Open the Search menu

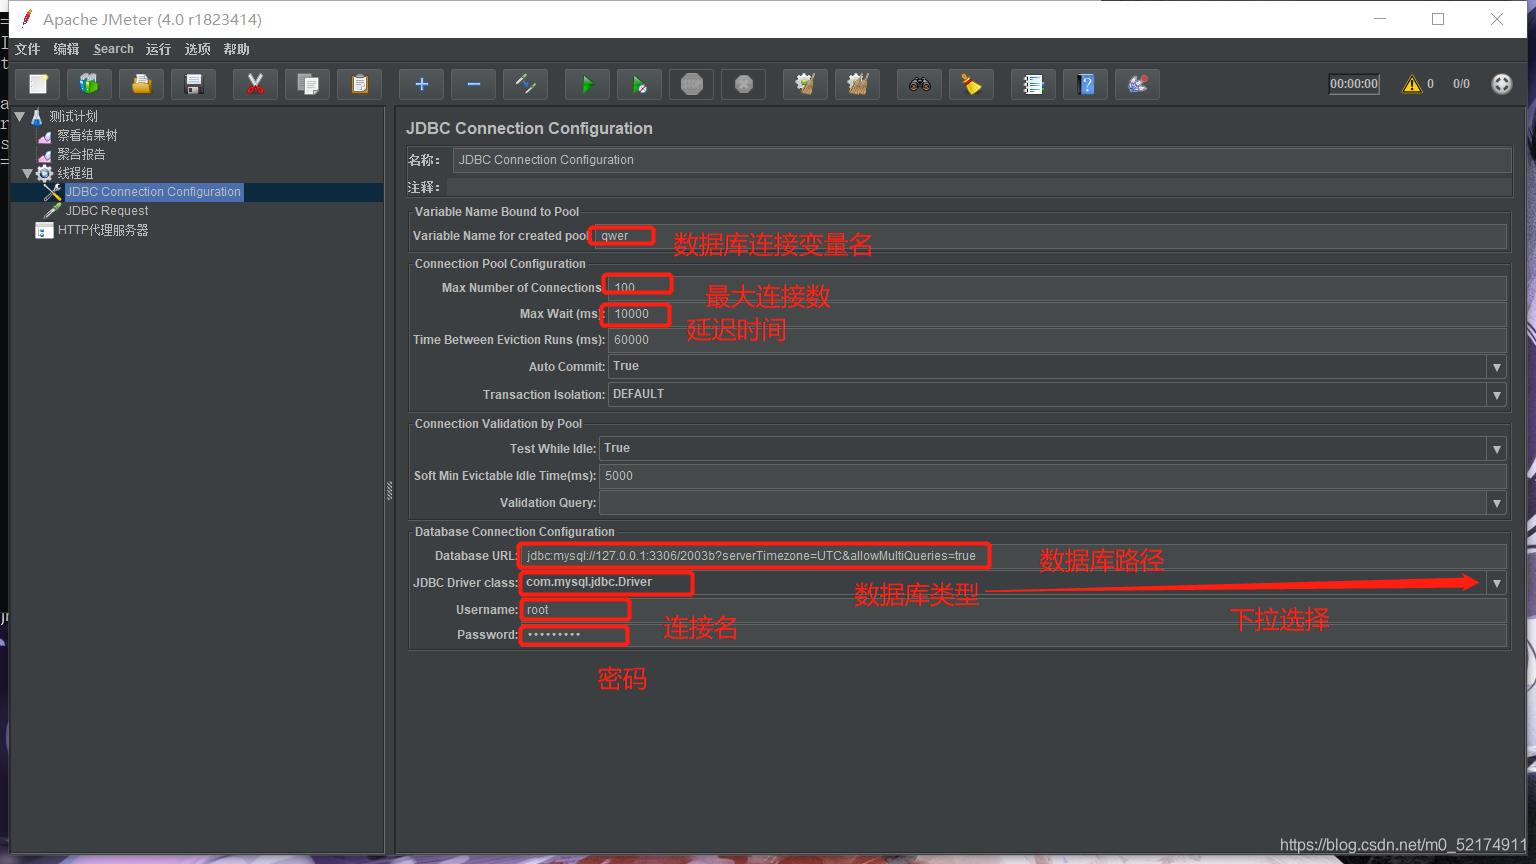pos(113,49)
